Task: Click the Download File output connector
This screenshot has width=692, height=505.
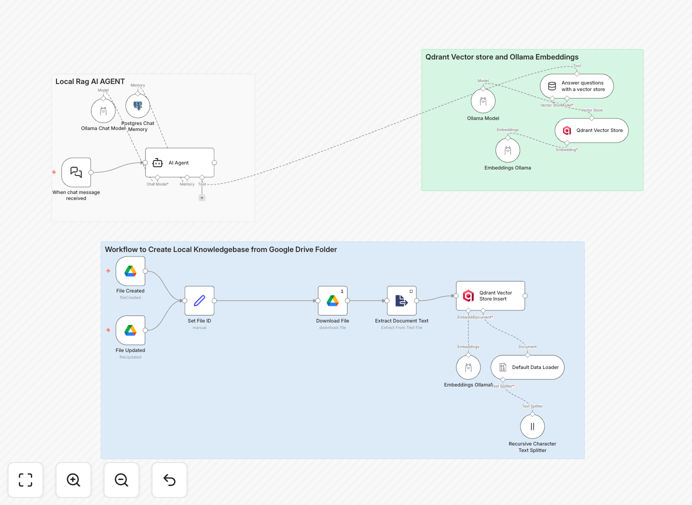Action: pos(348,301)
